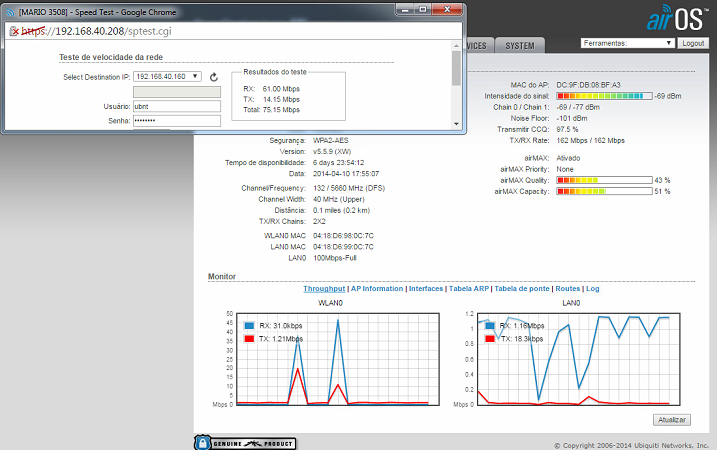Click the blue RX legend square in LAN0 chart
717x450 pixels.
click(491, 326)
